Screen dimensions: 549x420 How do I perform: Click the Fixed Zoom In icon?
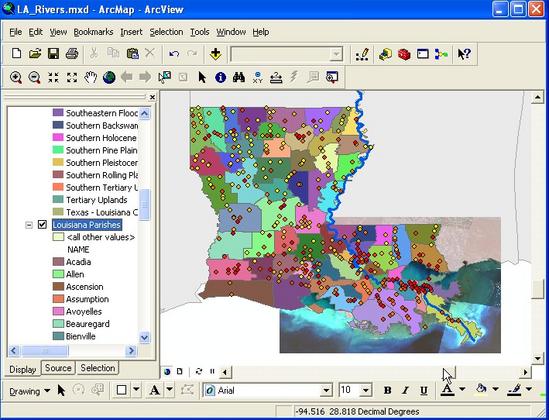(x=53, y=77)
